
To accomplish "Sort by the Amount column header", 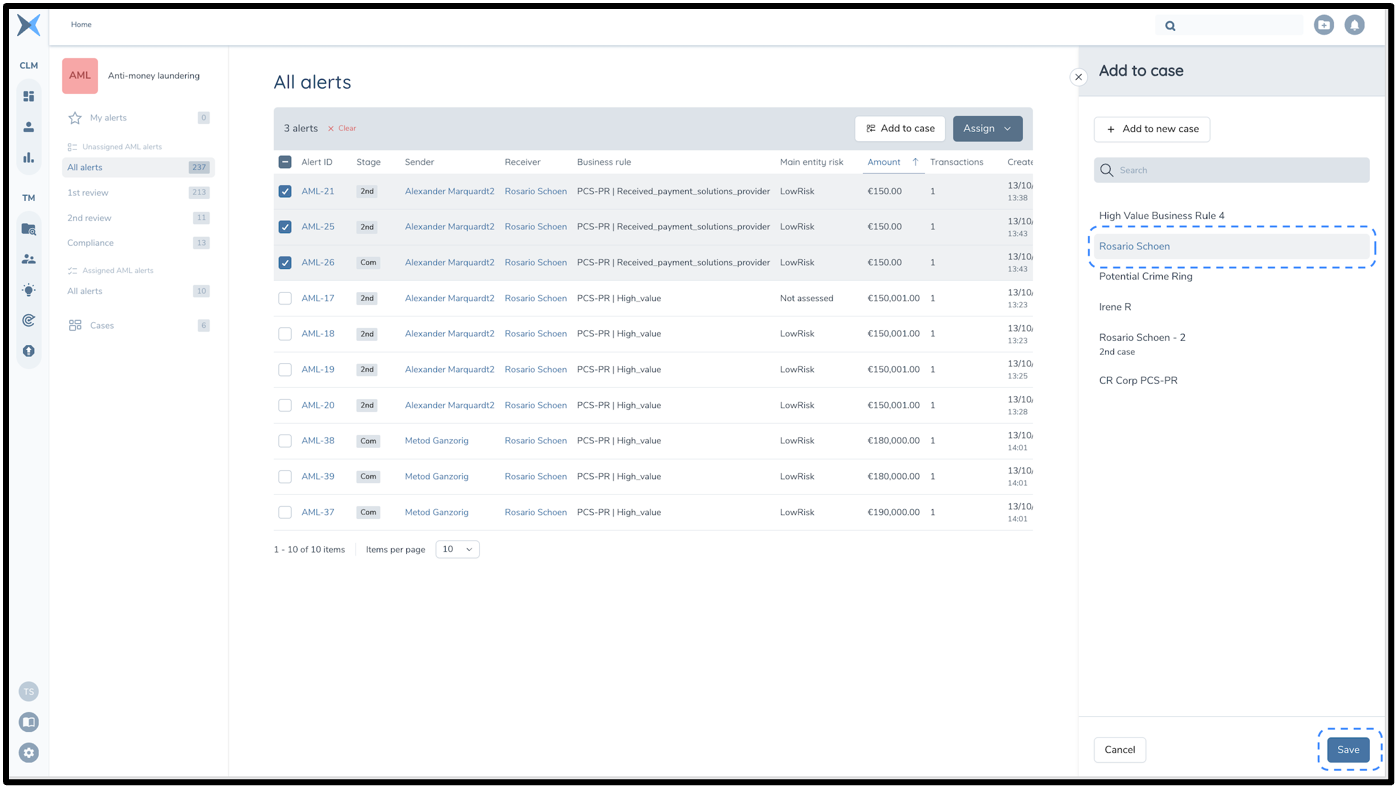I will click(884, 162).
